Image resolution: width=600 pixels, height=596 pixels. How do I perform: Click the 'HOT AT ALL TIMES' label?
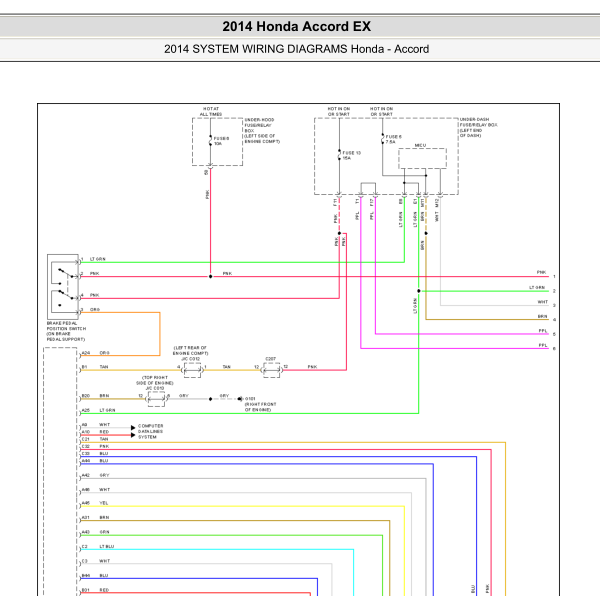tap(211, 111)
